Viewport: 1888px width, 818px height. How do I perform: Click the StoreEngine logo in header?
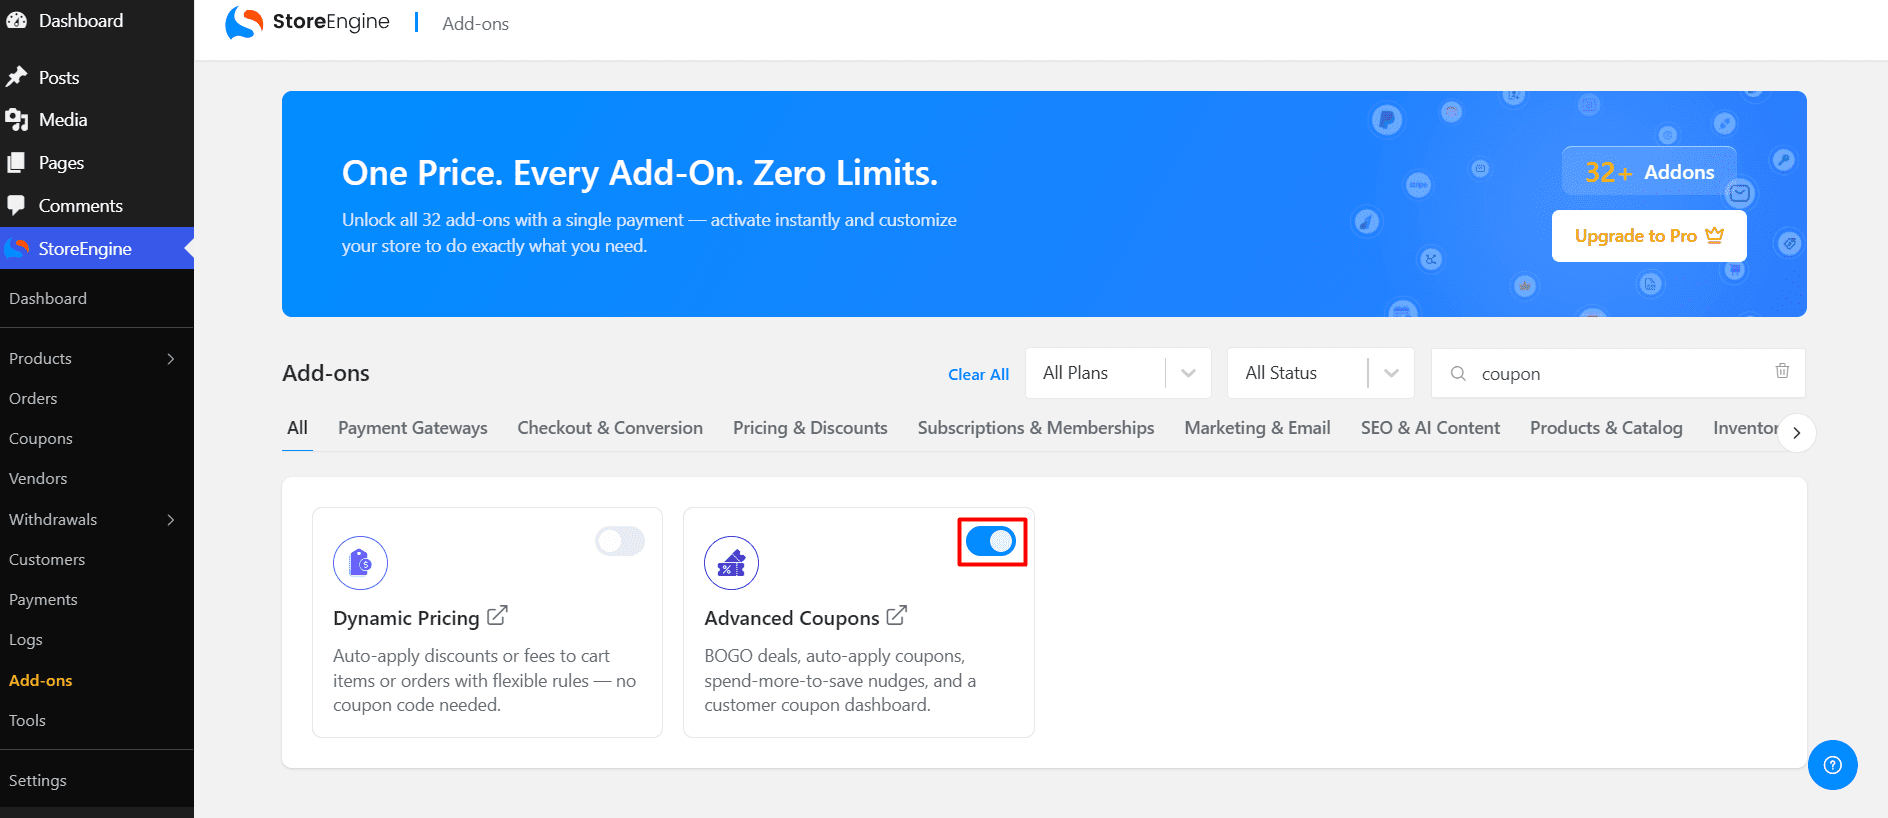(x=307, y=22)
